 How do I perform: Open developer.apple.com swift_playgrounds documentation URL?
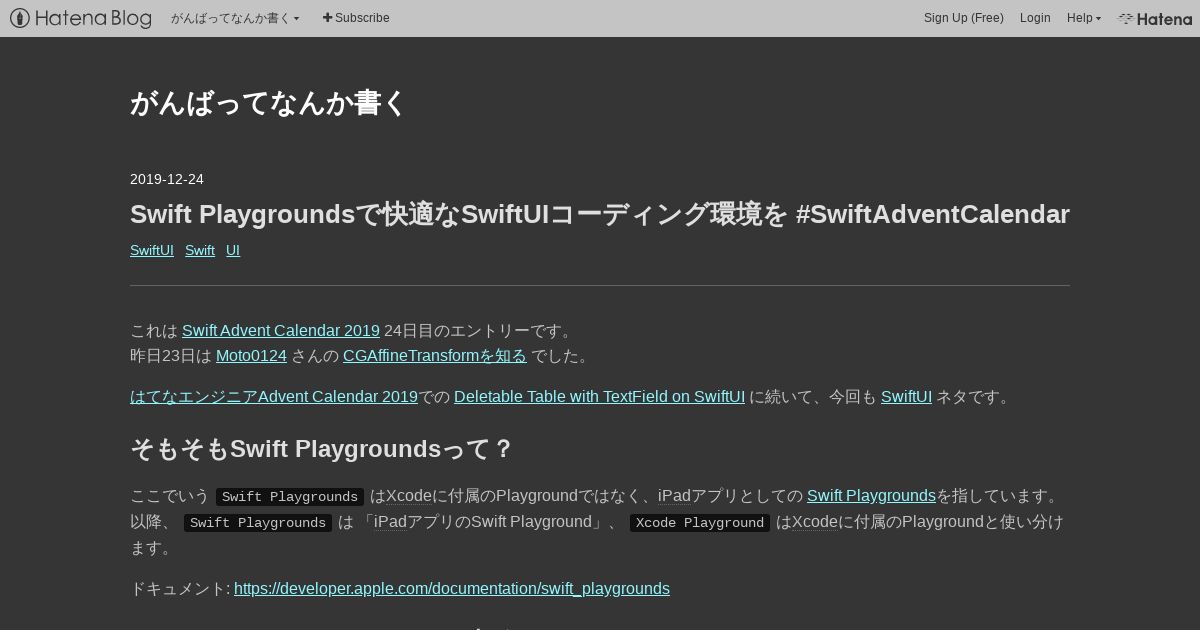click(x=452, y=588)
